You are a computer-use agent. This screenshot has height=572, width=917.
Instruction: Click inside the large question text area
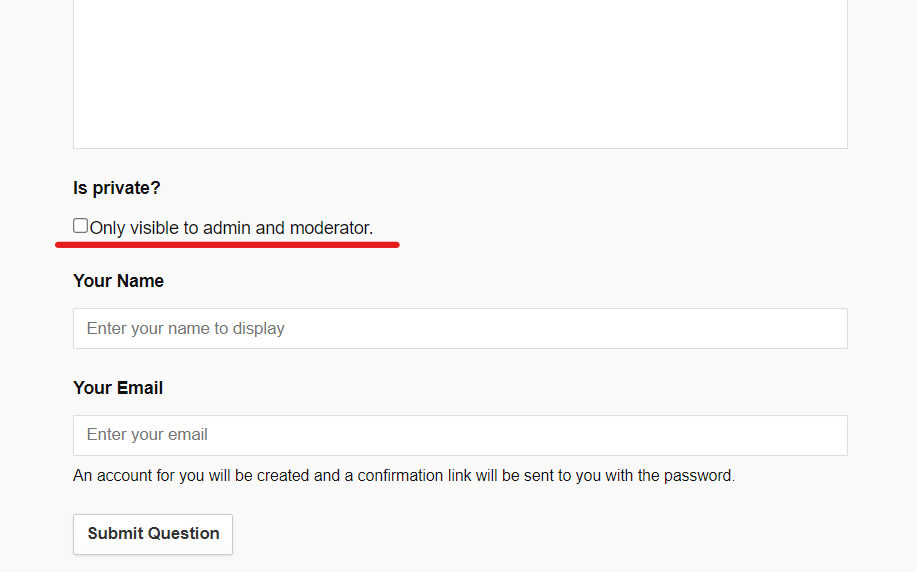(460, 70)
